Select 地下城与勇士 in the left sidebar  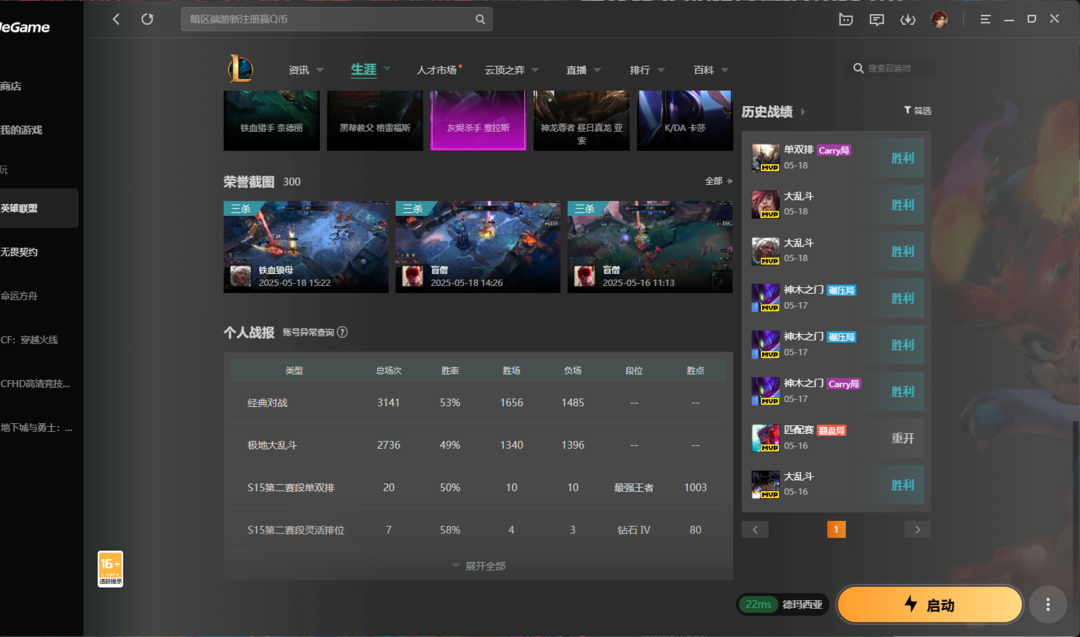tap(37, 428)
